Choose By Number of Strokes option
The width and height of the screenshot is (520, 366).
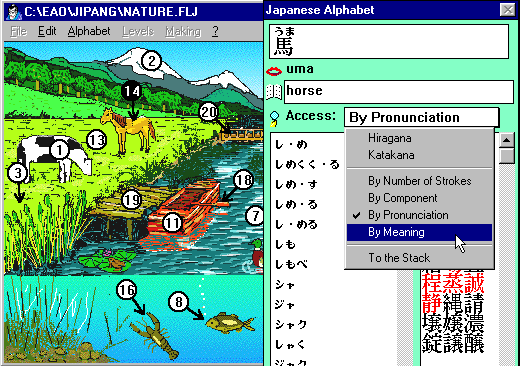coord(419,181)
